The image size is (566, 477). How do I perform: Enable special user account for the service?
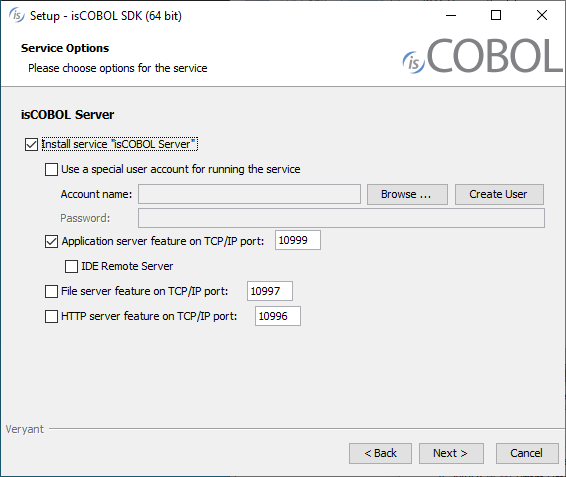tap(51, 169)
